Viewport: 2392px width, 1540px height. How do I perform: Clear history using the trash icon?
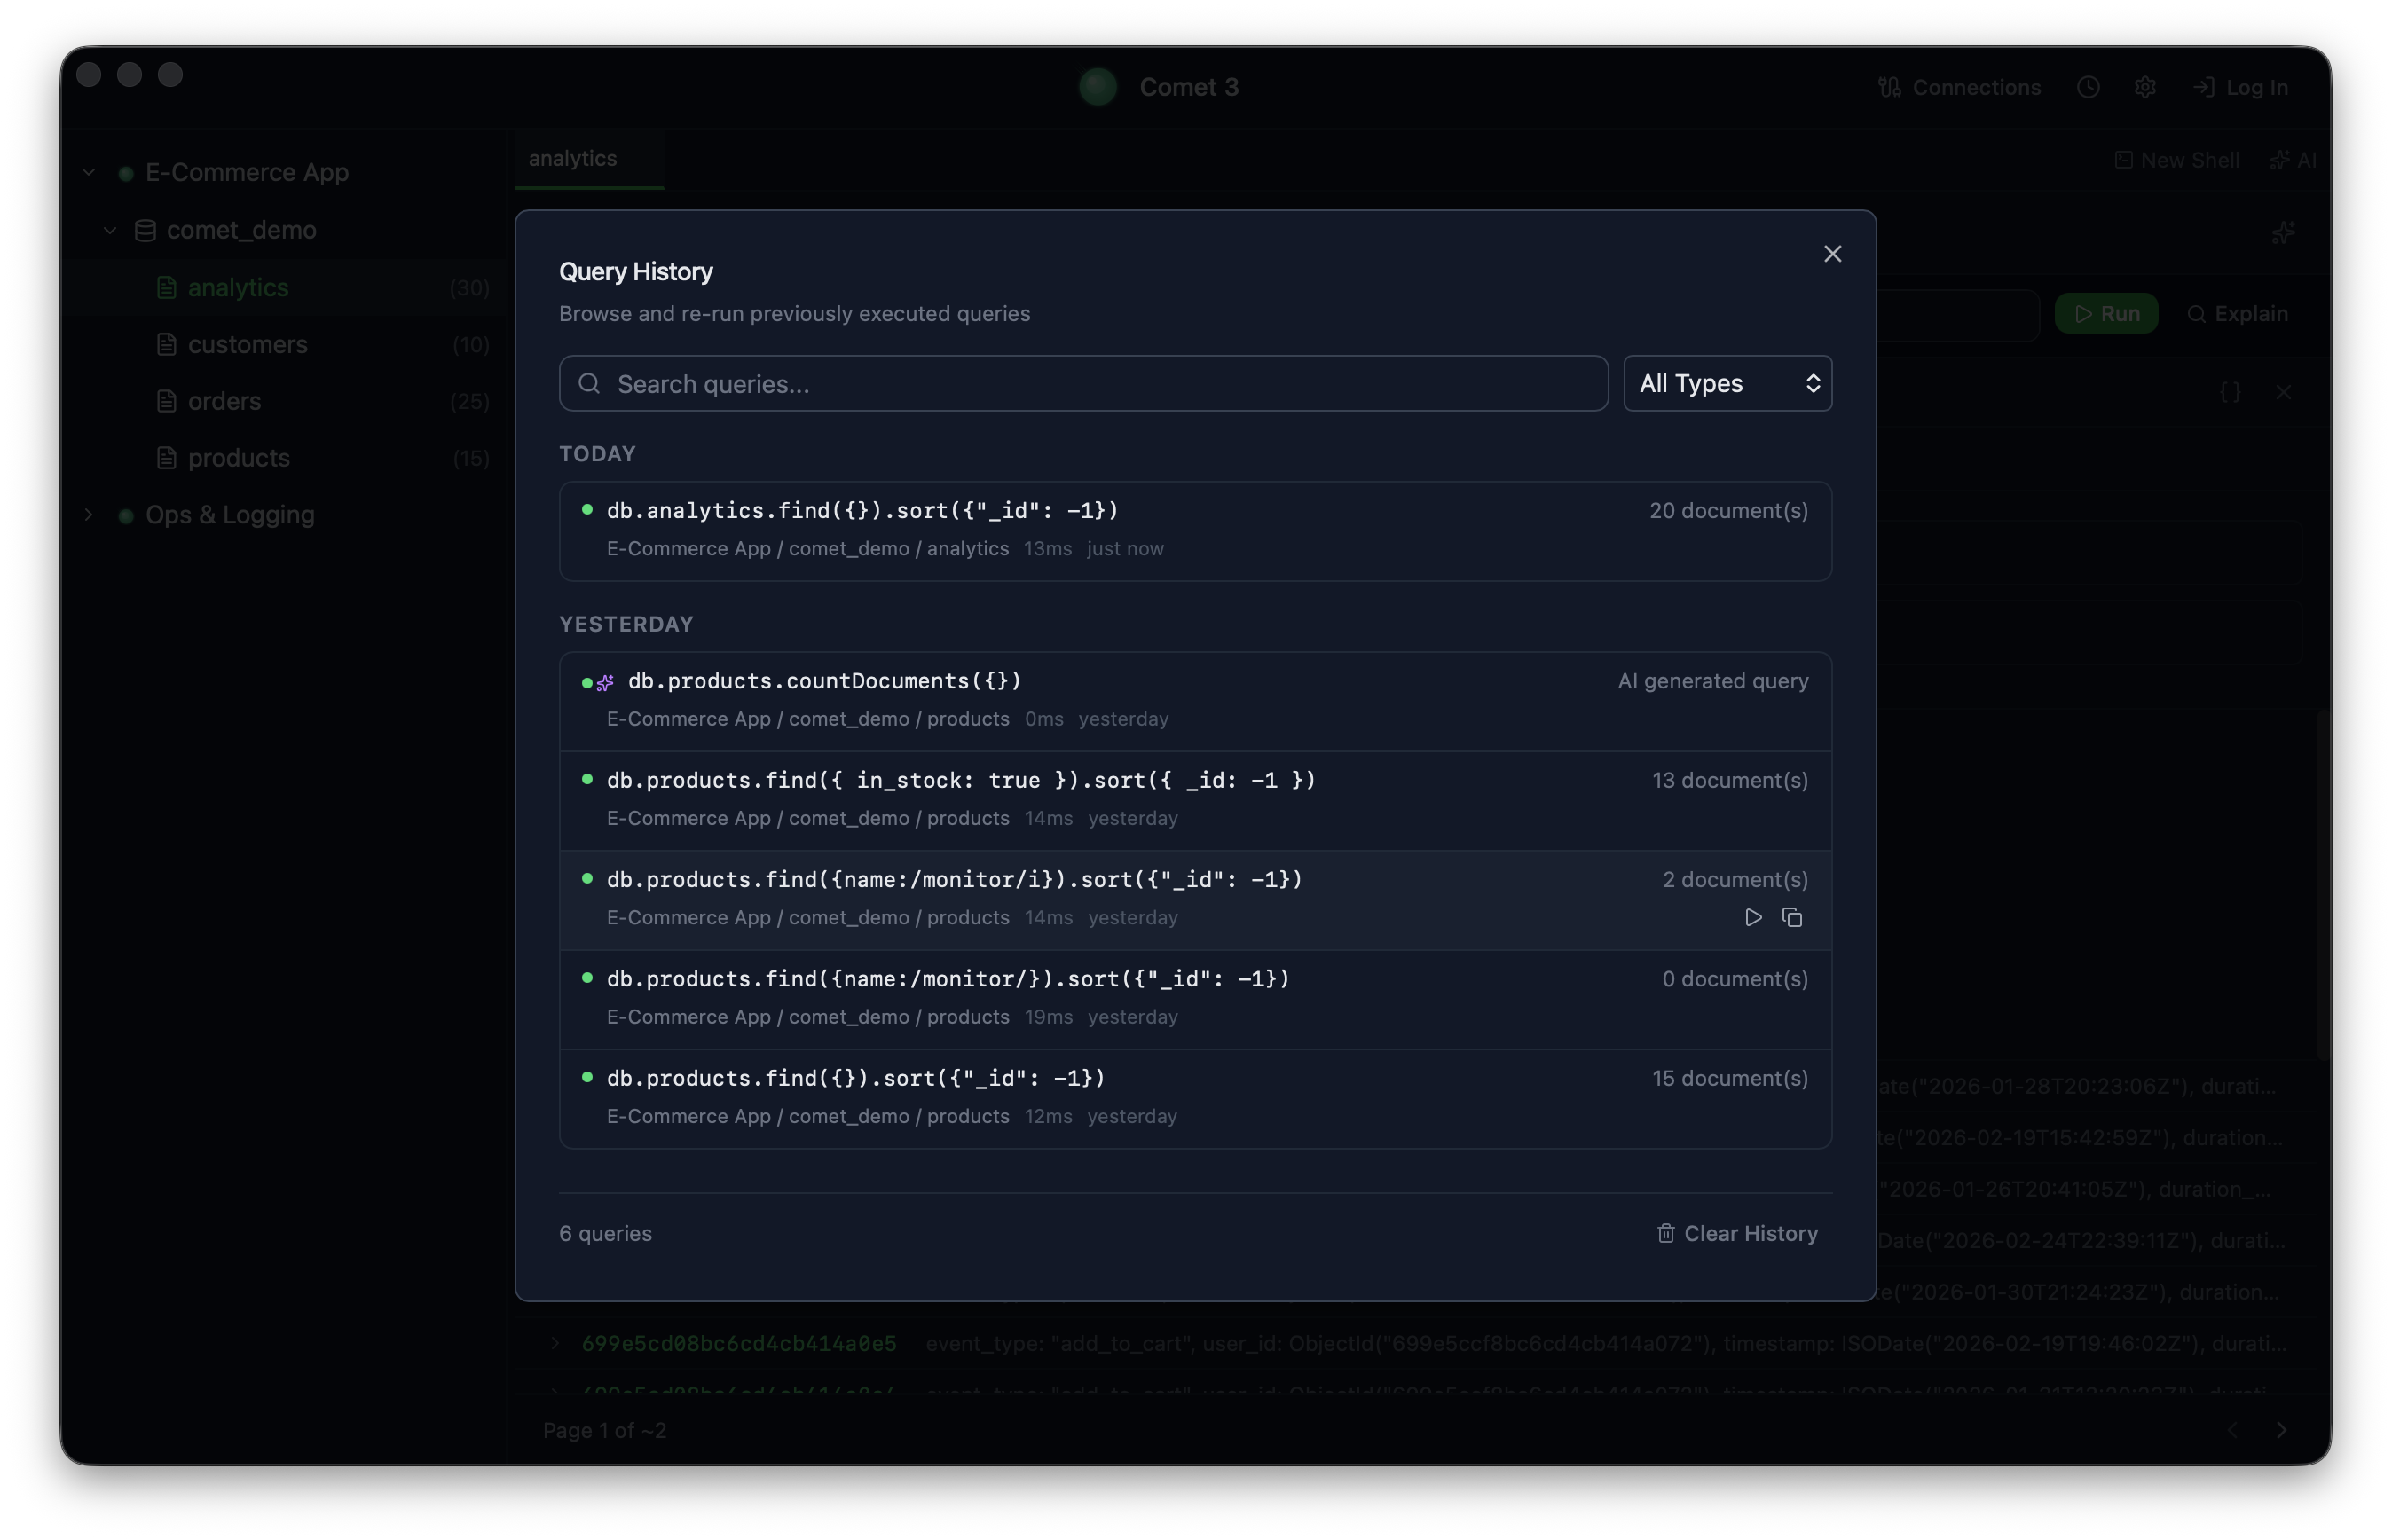[x=1665, y=1233]
